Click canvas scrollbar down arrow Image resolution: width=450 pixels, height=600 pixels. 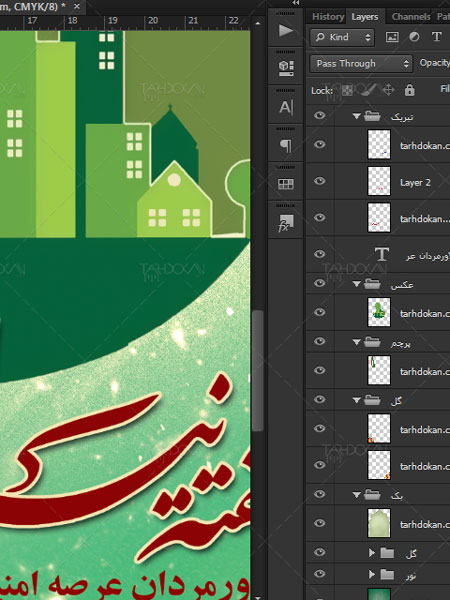point(258,597)
